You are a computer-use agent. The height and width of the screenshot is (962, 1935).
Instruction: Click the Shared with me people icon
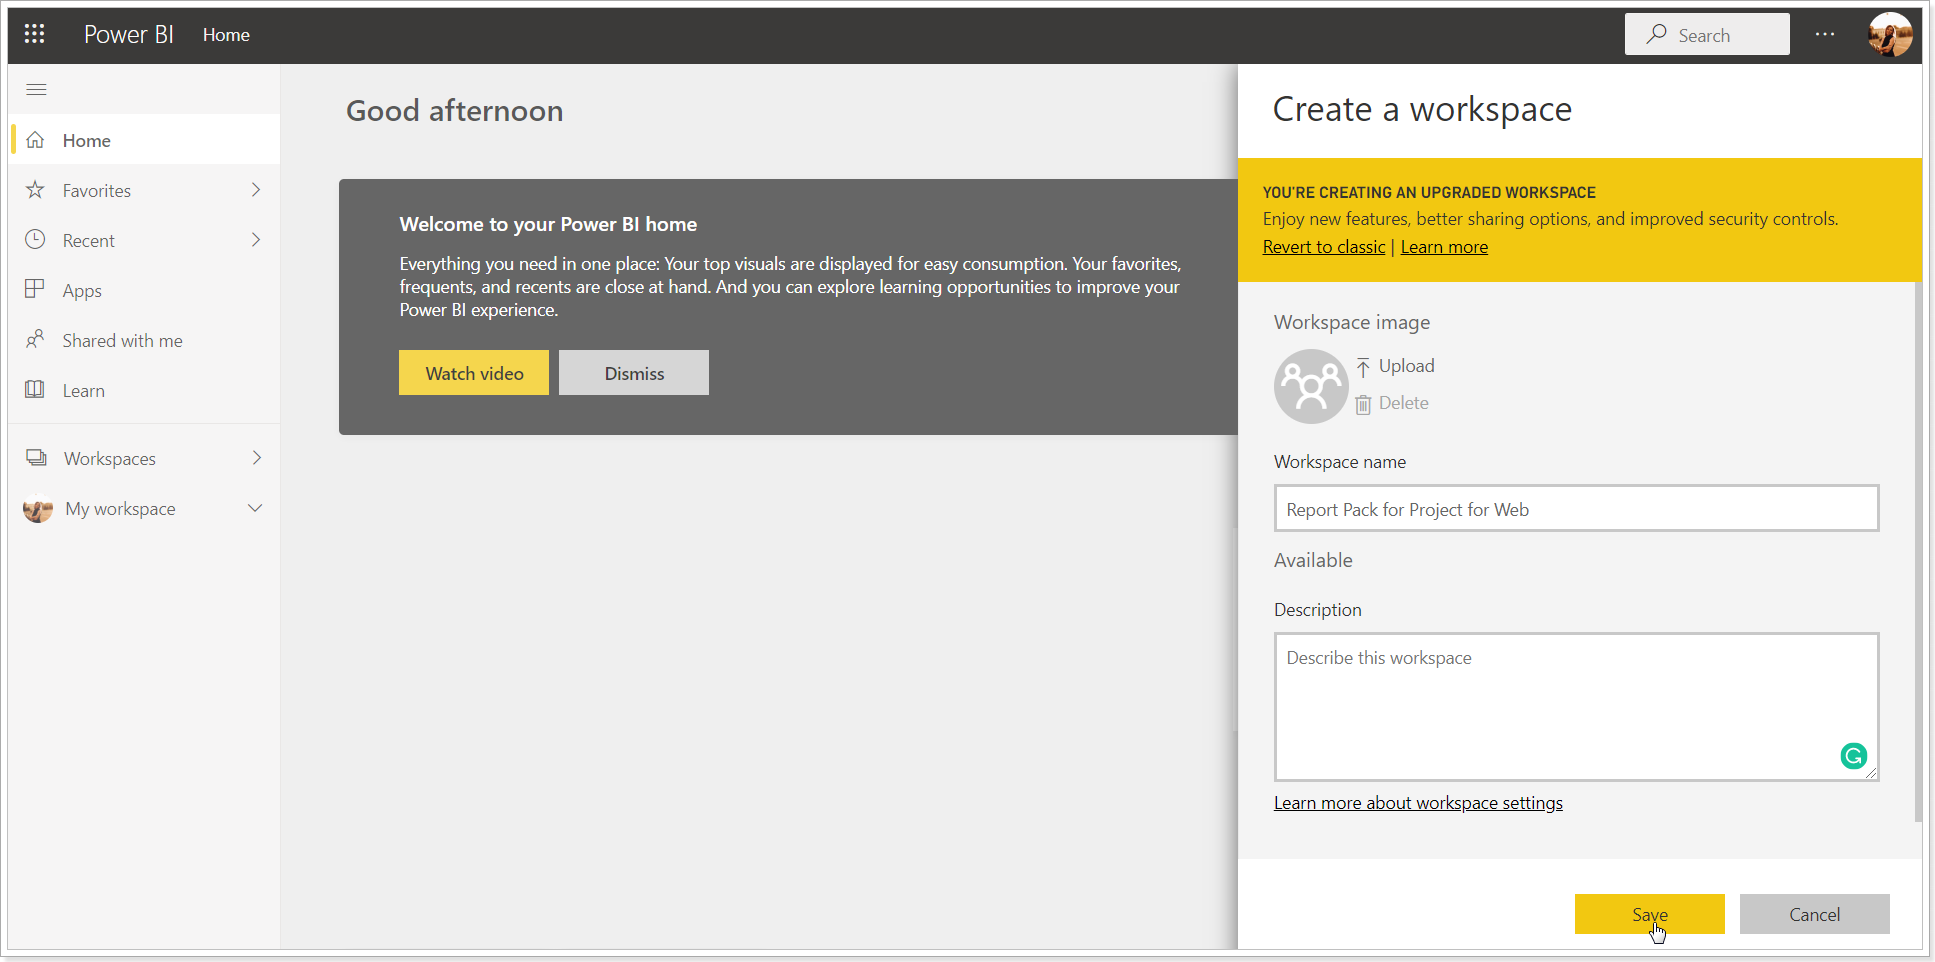pos(35,340)
